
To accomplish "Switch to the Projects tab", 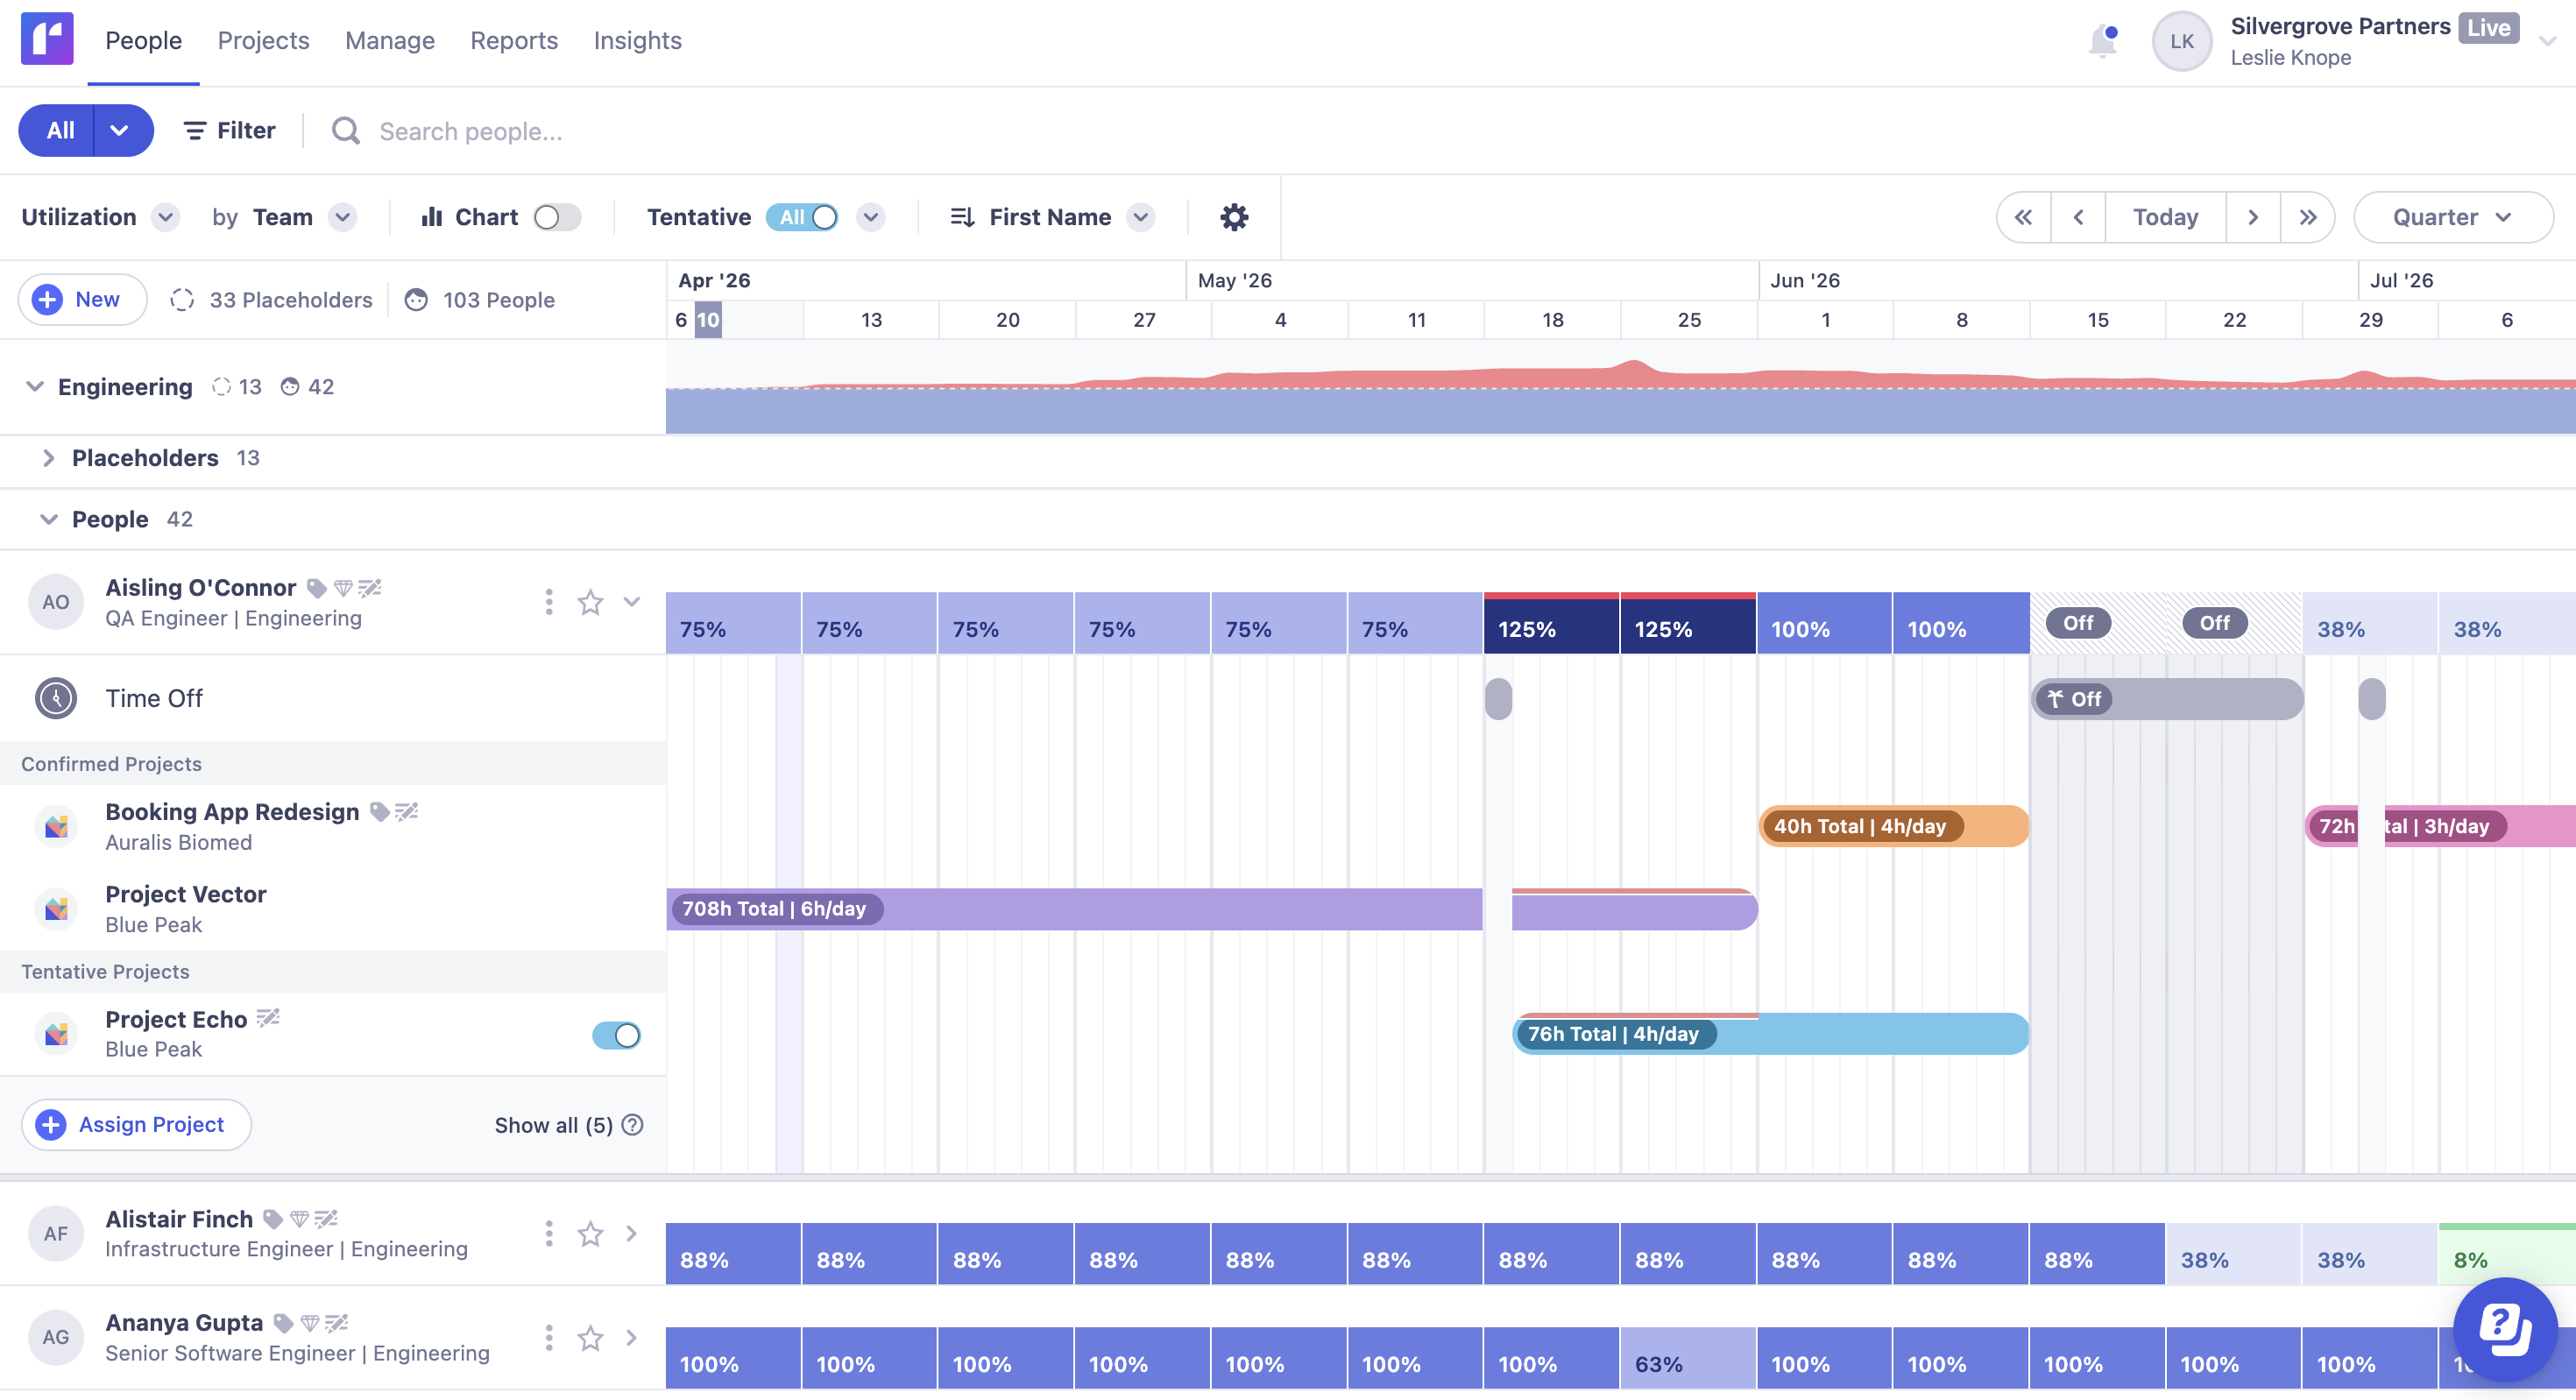I will pyautogui.click(x=263, y=41).
